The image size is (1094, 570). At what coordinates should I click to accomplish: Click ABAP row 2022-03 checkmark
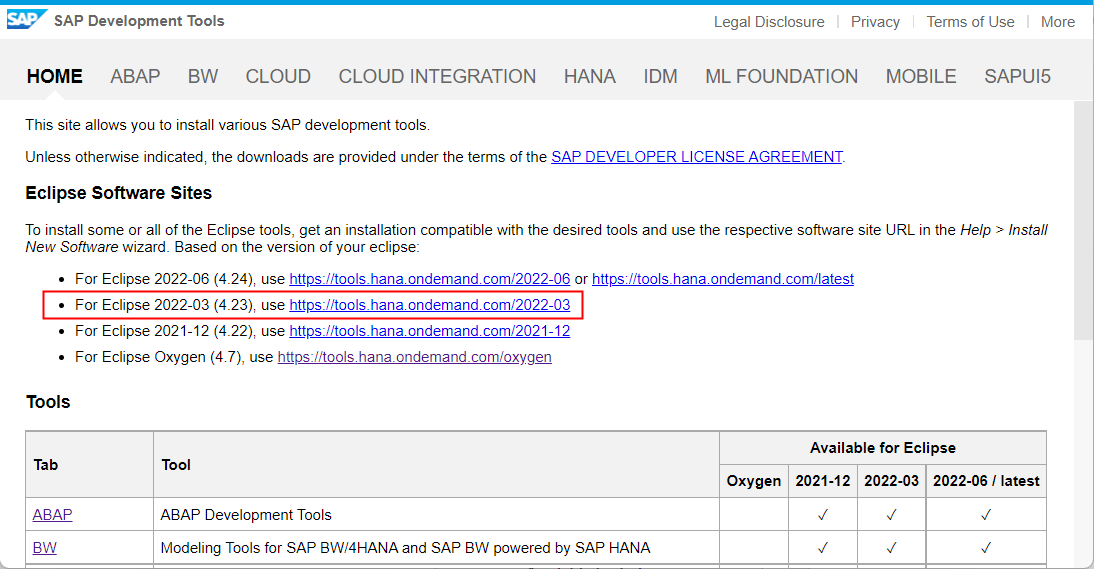(891, 515)
